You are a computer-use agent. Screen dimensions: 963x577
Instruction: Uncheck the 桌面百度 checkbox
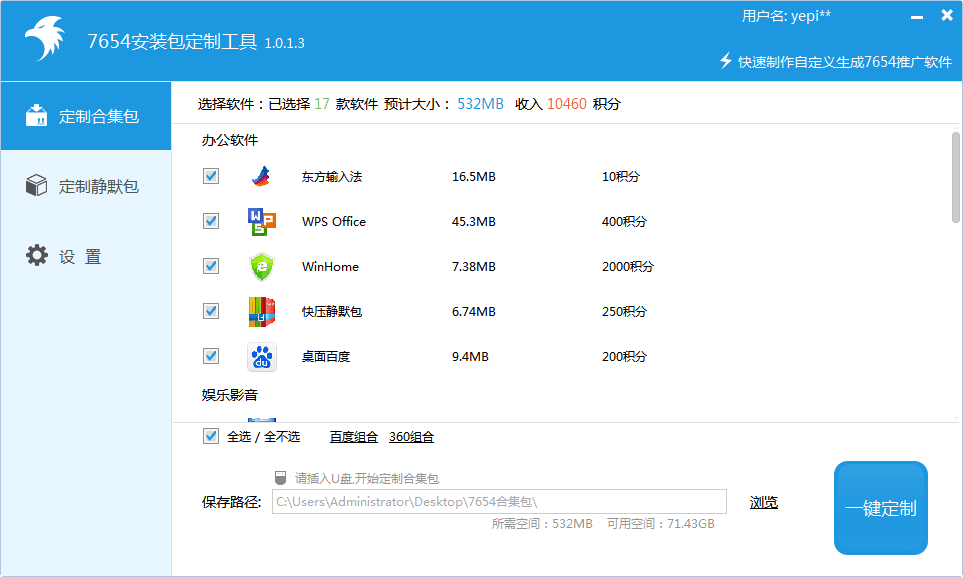[211, 356]
